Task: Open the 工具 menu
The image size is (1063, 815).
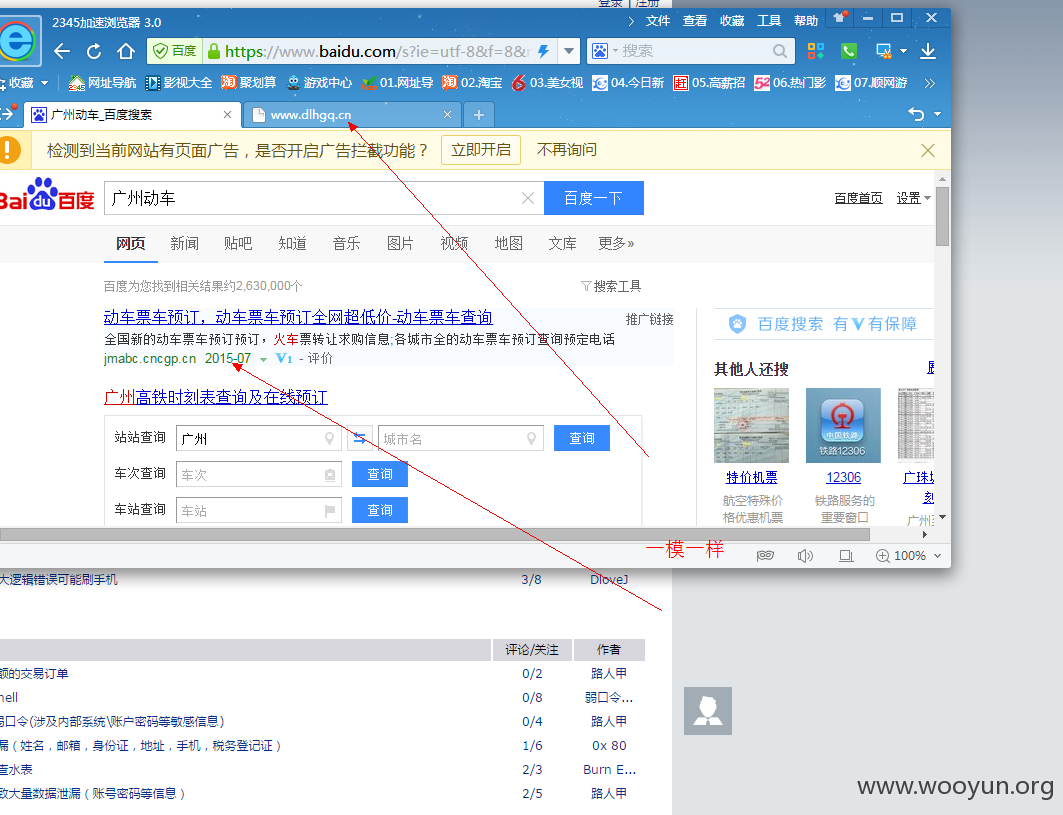Action: point(769,21)
